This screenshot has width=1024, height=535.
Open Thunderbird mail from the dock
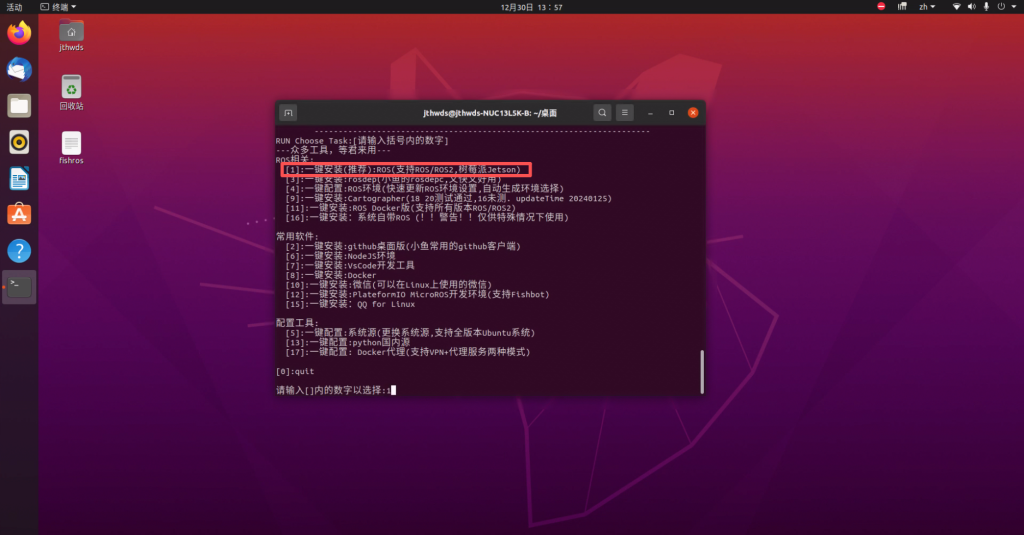pos(19,69)
